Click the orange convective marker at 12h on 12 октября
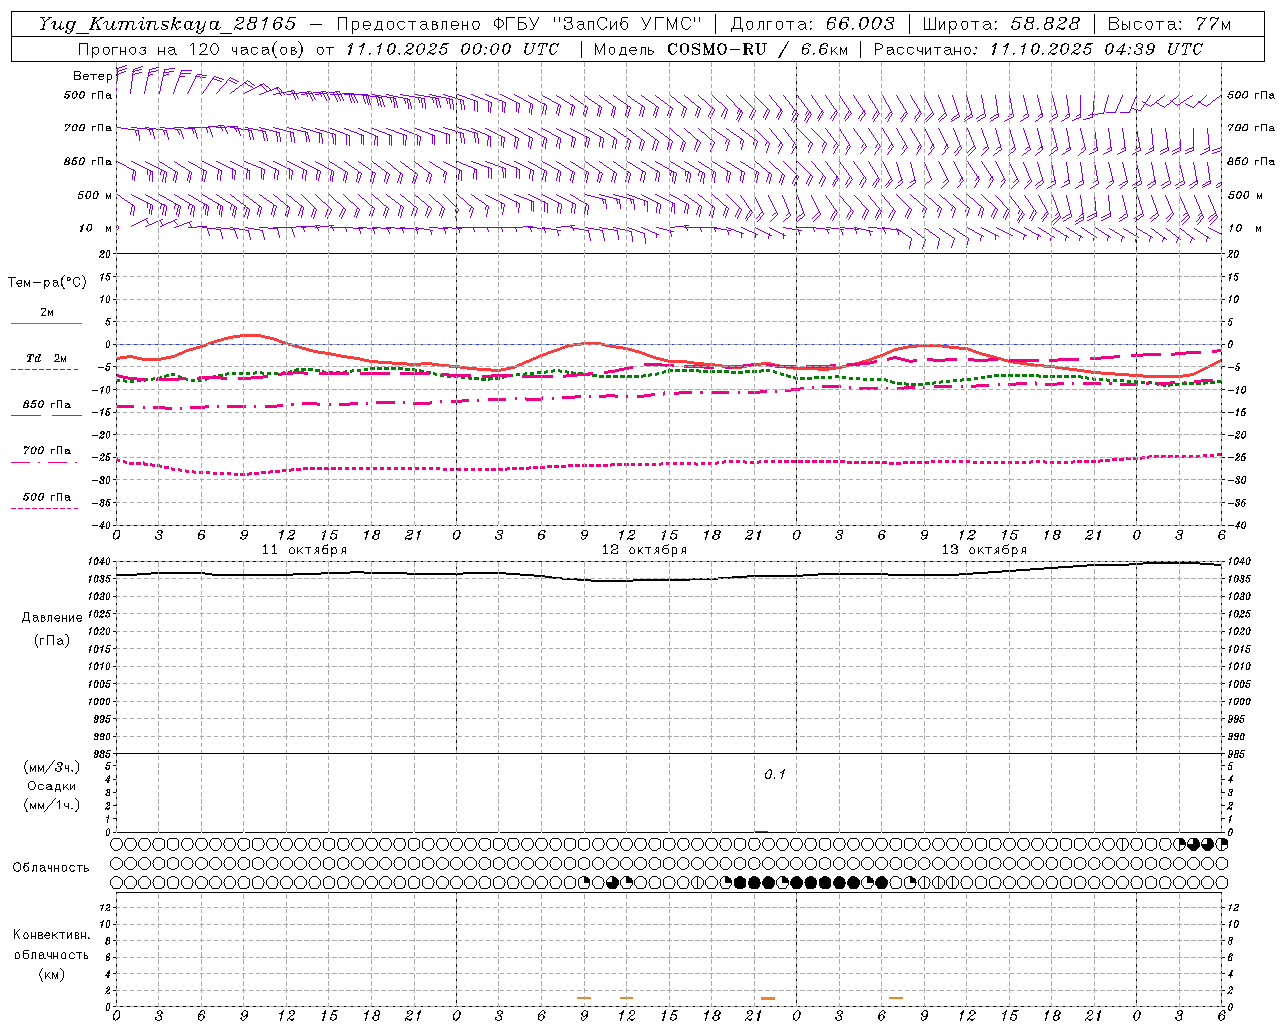This screenshot has height=1024, width=1280. coord(626,998)
